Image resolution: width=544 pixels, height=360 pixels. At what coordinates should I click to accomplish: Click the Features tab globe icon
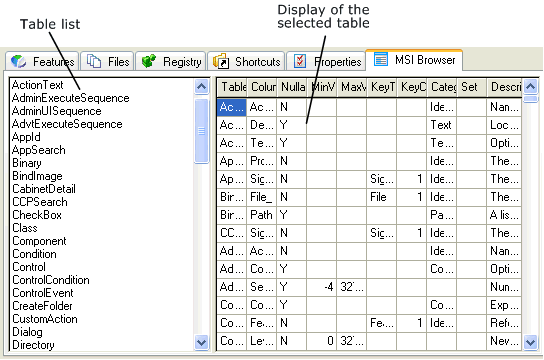coord(18,61)
